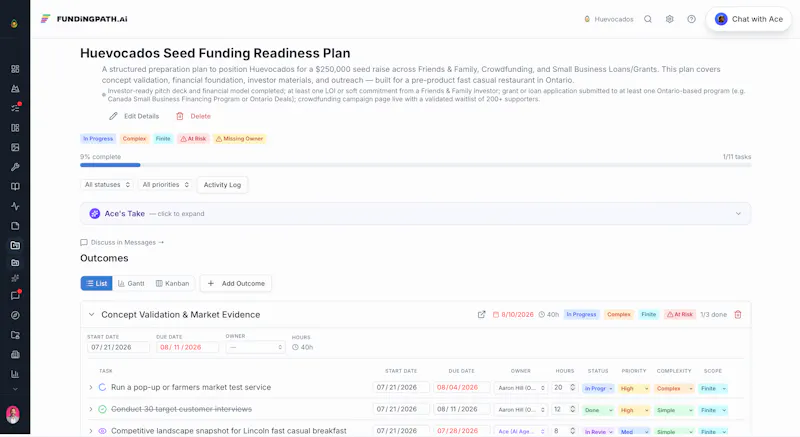Open the checklist icon with red badge
The height and width of the screenshot is (437, 800).
pyautogui.click(x=15, y=108)
